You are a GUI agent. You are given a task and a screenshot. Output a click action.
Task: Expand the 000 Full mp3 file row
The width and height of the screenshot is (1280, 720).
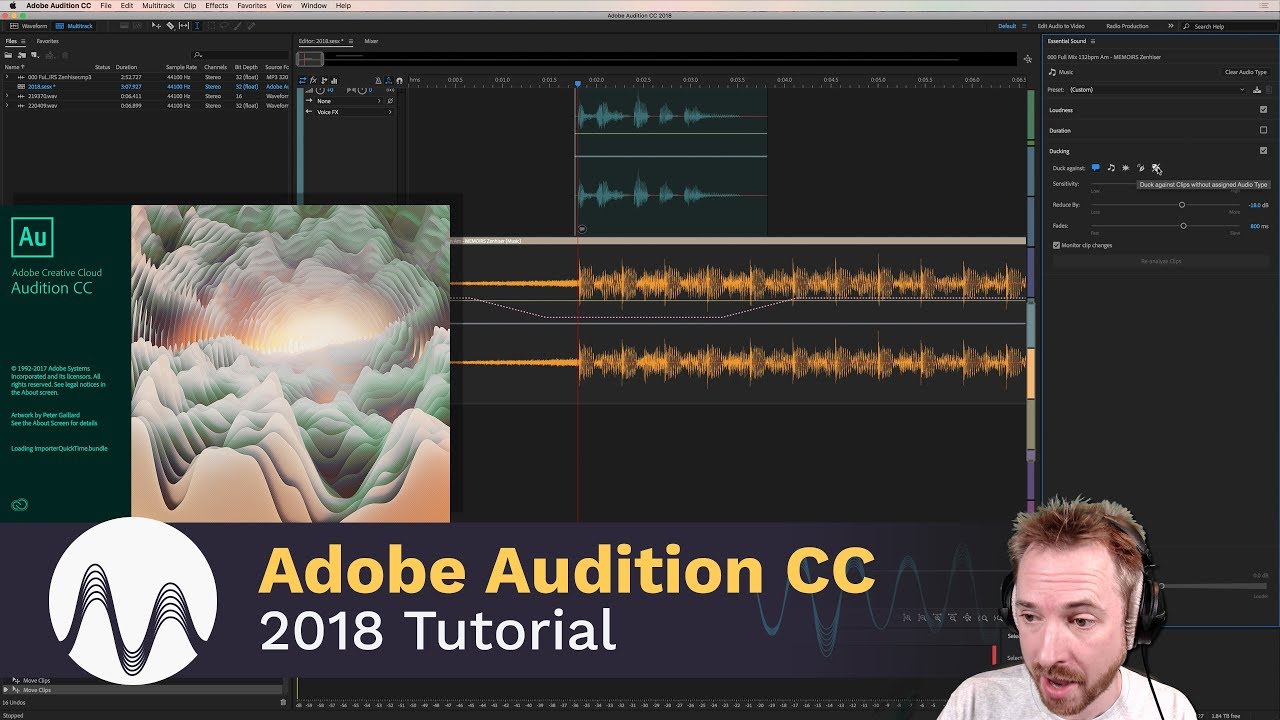click(7, 77)
